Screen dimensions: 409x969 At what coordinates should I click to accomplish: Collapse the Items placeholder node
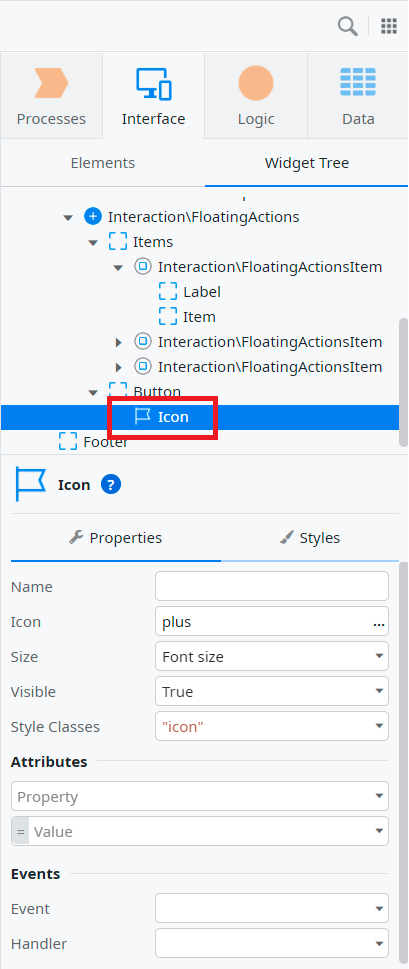pyautogui.click(x=93, y=242)
